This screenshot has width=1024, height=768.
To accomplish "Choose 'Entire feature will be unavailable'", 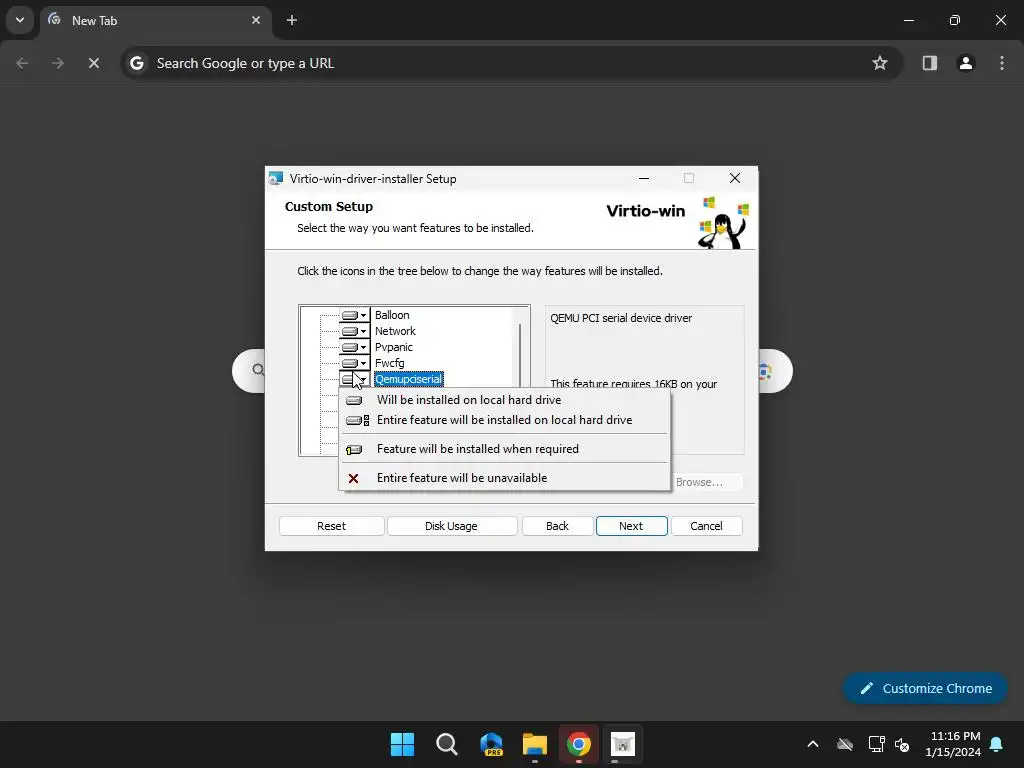I will coord(505,478).
